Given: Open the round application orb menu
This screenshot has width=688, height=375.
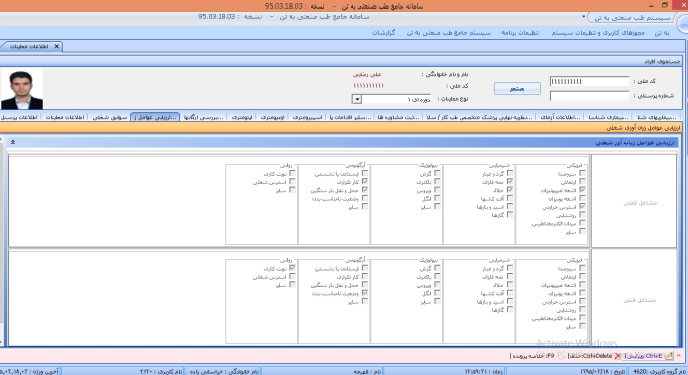Looking at the screenshot, I should 684,24.
